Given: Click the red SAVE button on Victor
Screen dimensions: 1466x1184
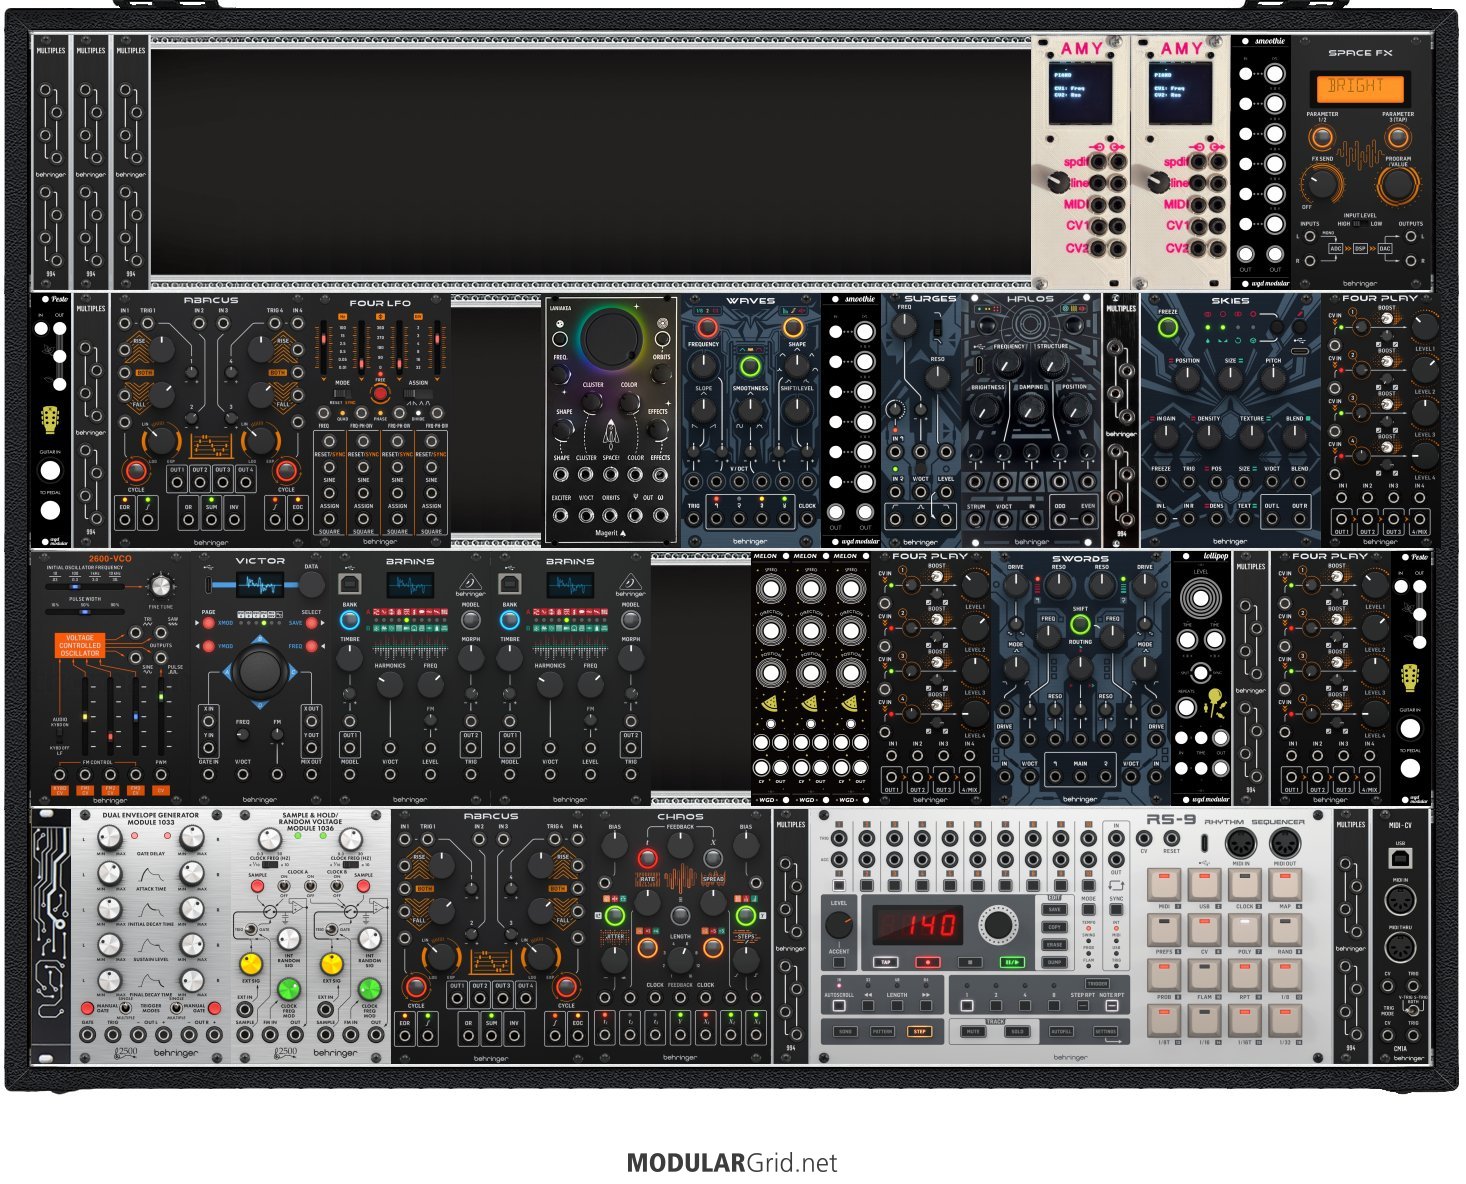Looking at the screenshot, I should [311, 622].
